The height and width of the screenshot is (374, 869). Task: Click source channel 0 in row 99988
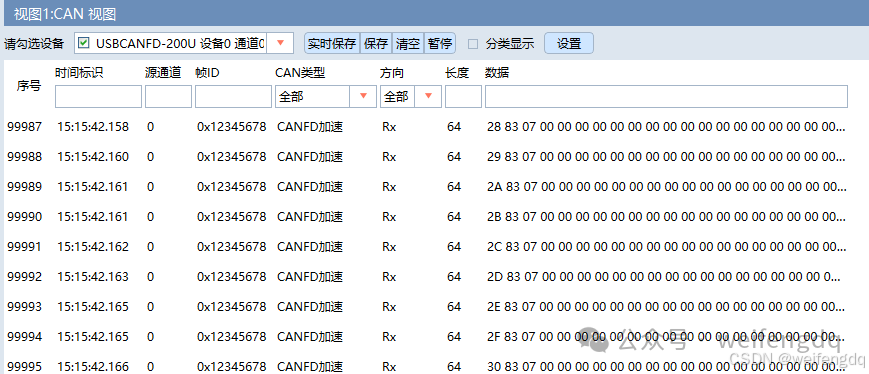151,157
